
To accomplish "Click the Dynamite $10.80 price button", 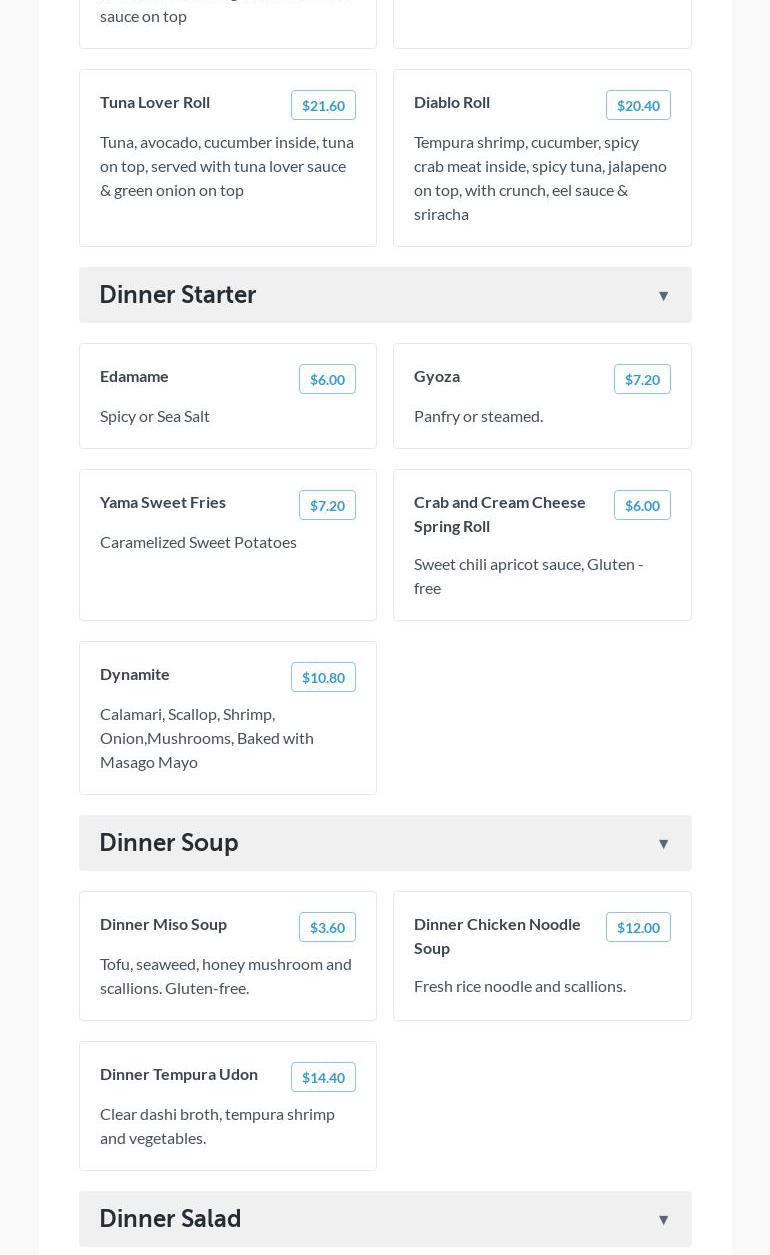I will pyautogui.click(x=323, y=677).
